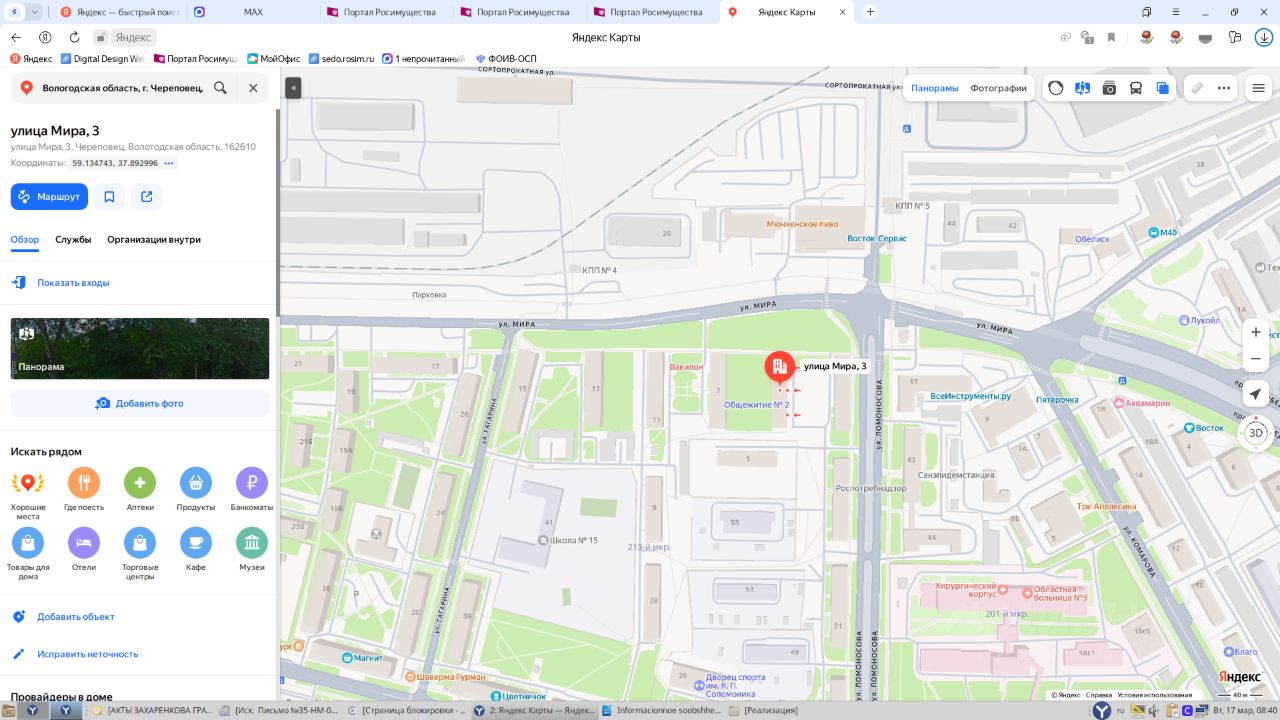Click Добавить фото button
Image resolution: width=1280 pixels, height=720 pixels.
click(x=140, y=403)
